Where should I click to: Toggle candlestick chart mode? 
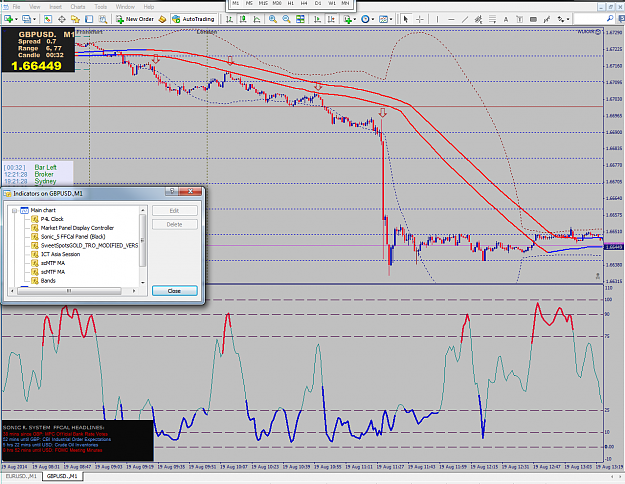click(243, 19)
